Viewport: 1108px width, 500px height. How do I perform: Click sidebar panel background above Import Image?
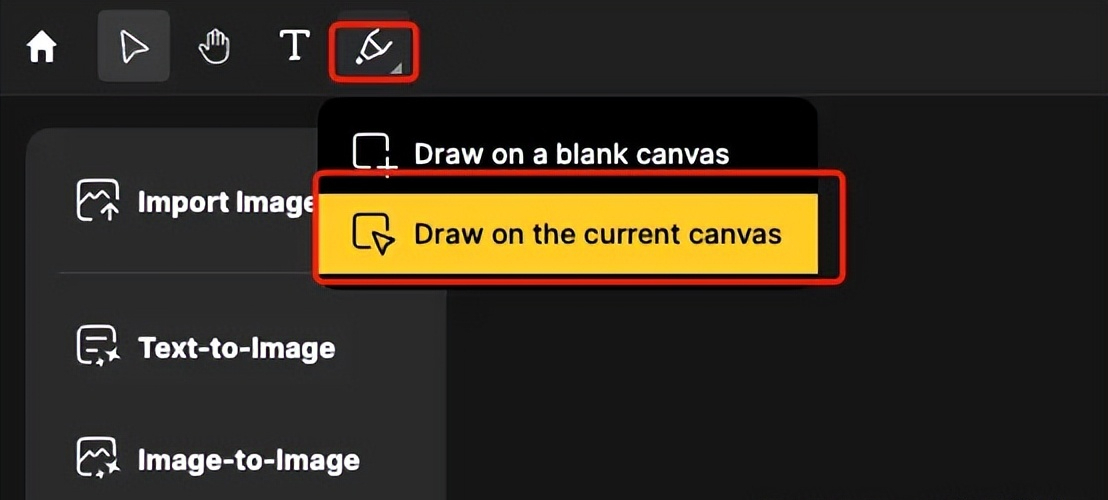coord(180,148)
